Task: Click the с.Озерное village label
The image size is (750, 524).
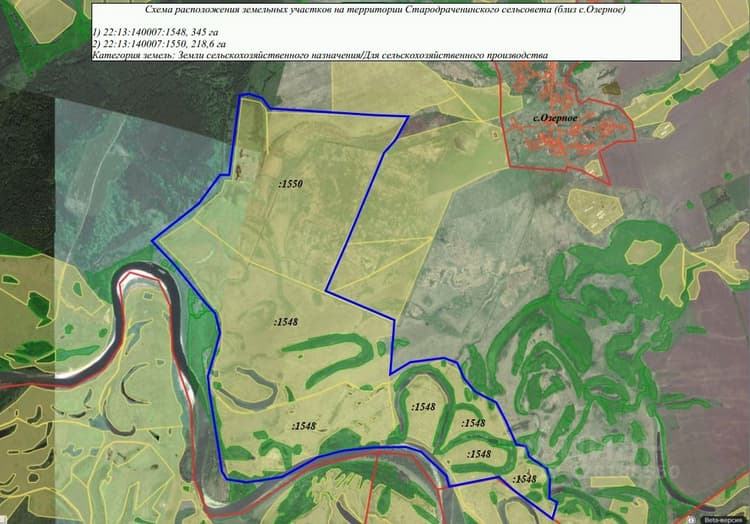Action: tap(555, 118)
